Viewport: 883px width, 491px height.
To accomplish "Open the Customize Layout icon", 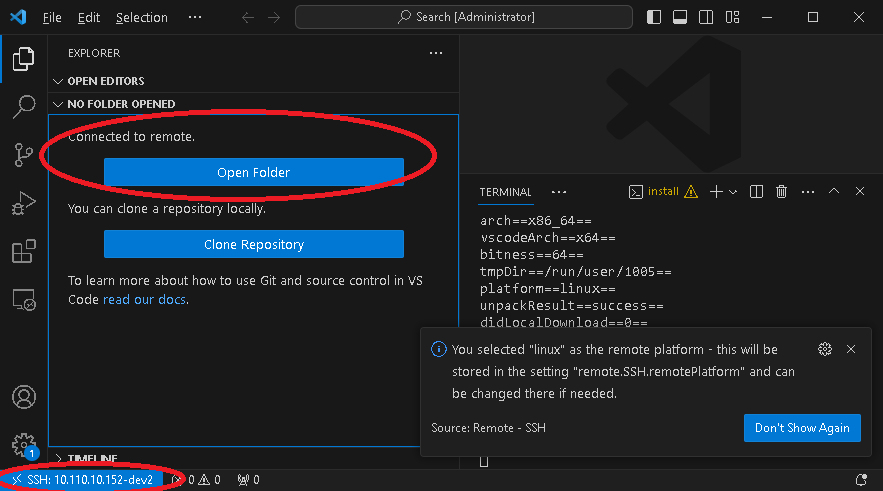I will [732, 17].
